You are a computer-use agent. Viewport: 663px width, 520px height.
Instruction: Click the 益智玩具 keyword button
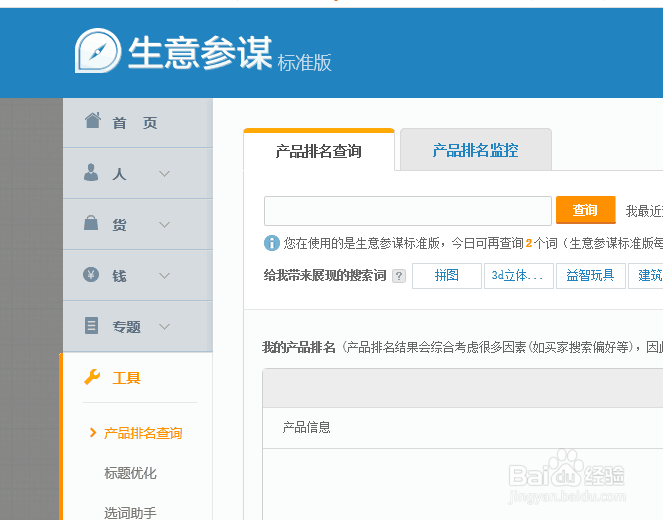[591, 276]
